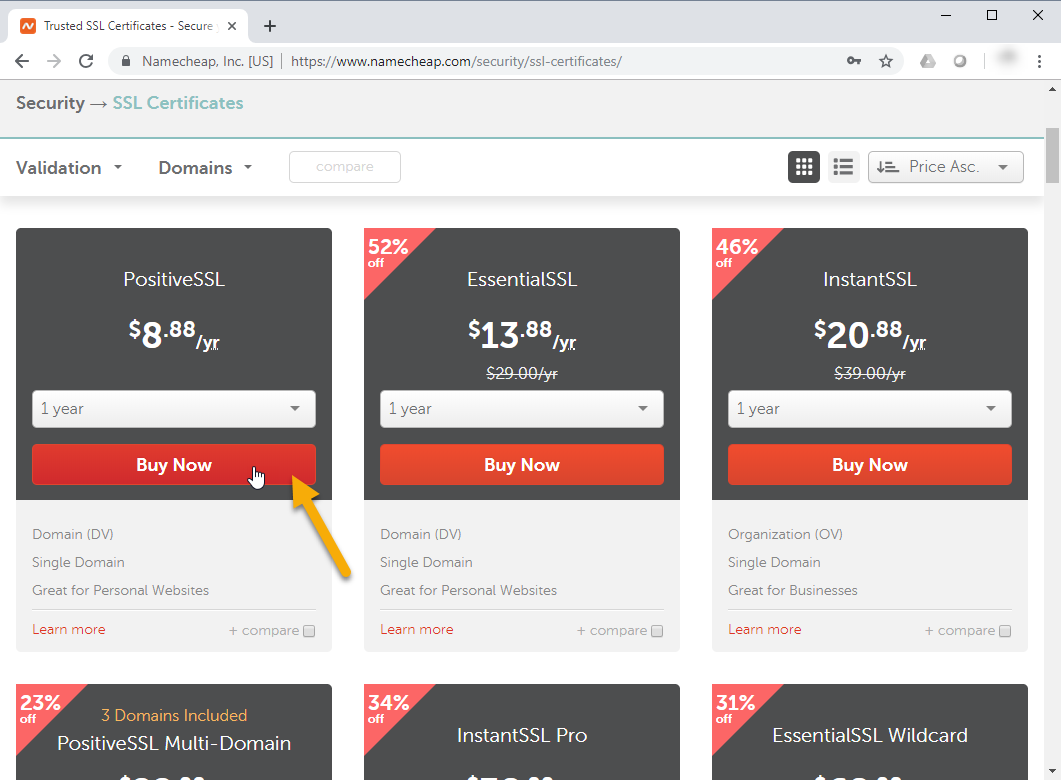This screenshot has width=1061, height=780.
Task: Click the $13.88/yr price
Action: click(522, 335)
